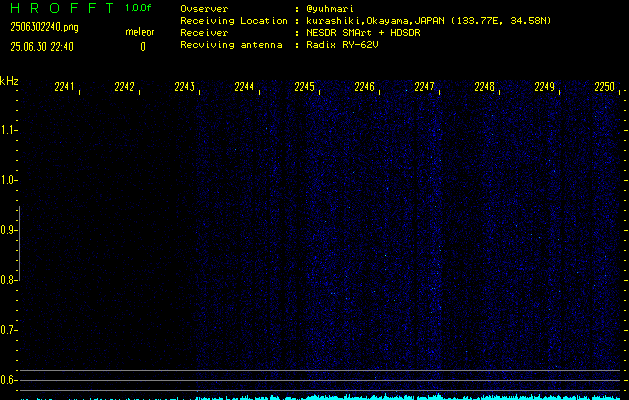This screenshot has height=400, width=629.
Task: Click the kHz axis unit label
Action: (x=9, y=81)
